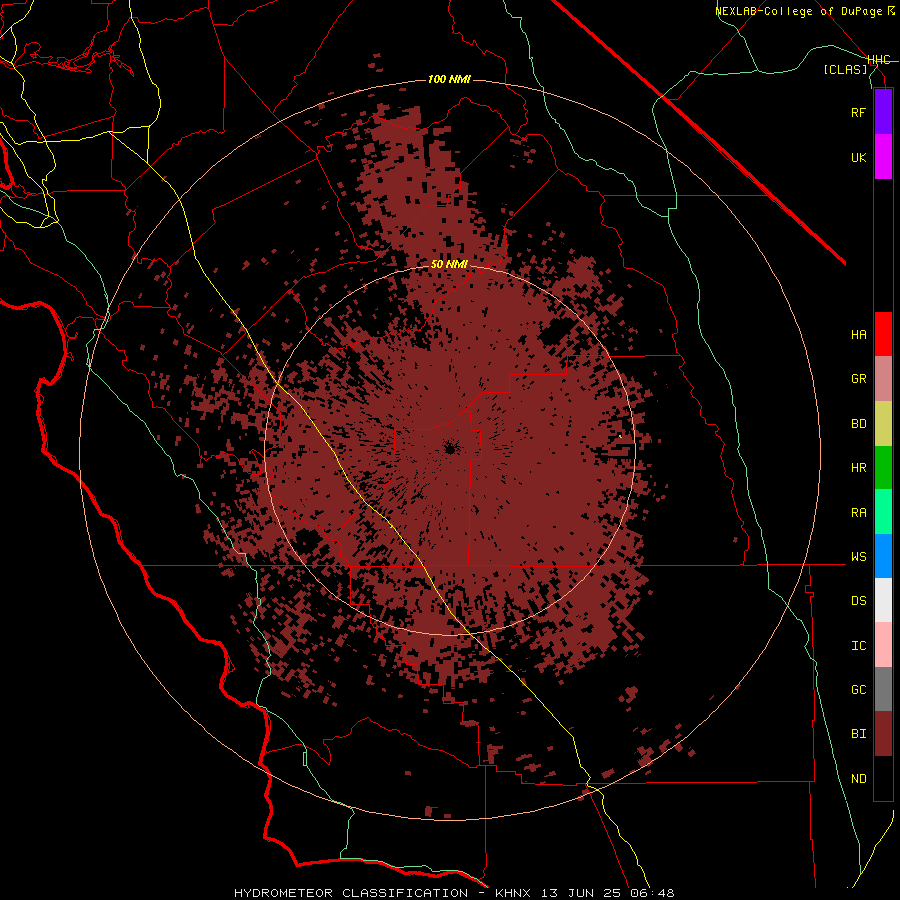The height and width of the screenshot is (900, 900).
Task: Click the BI dark red legend swatch
Action: 883,734
